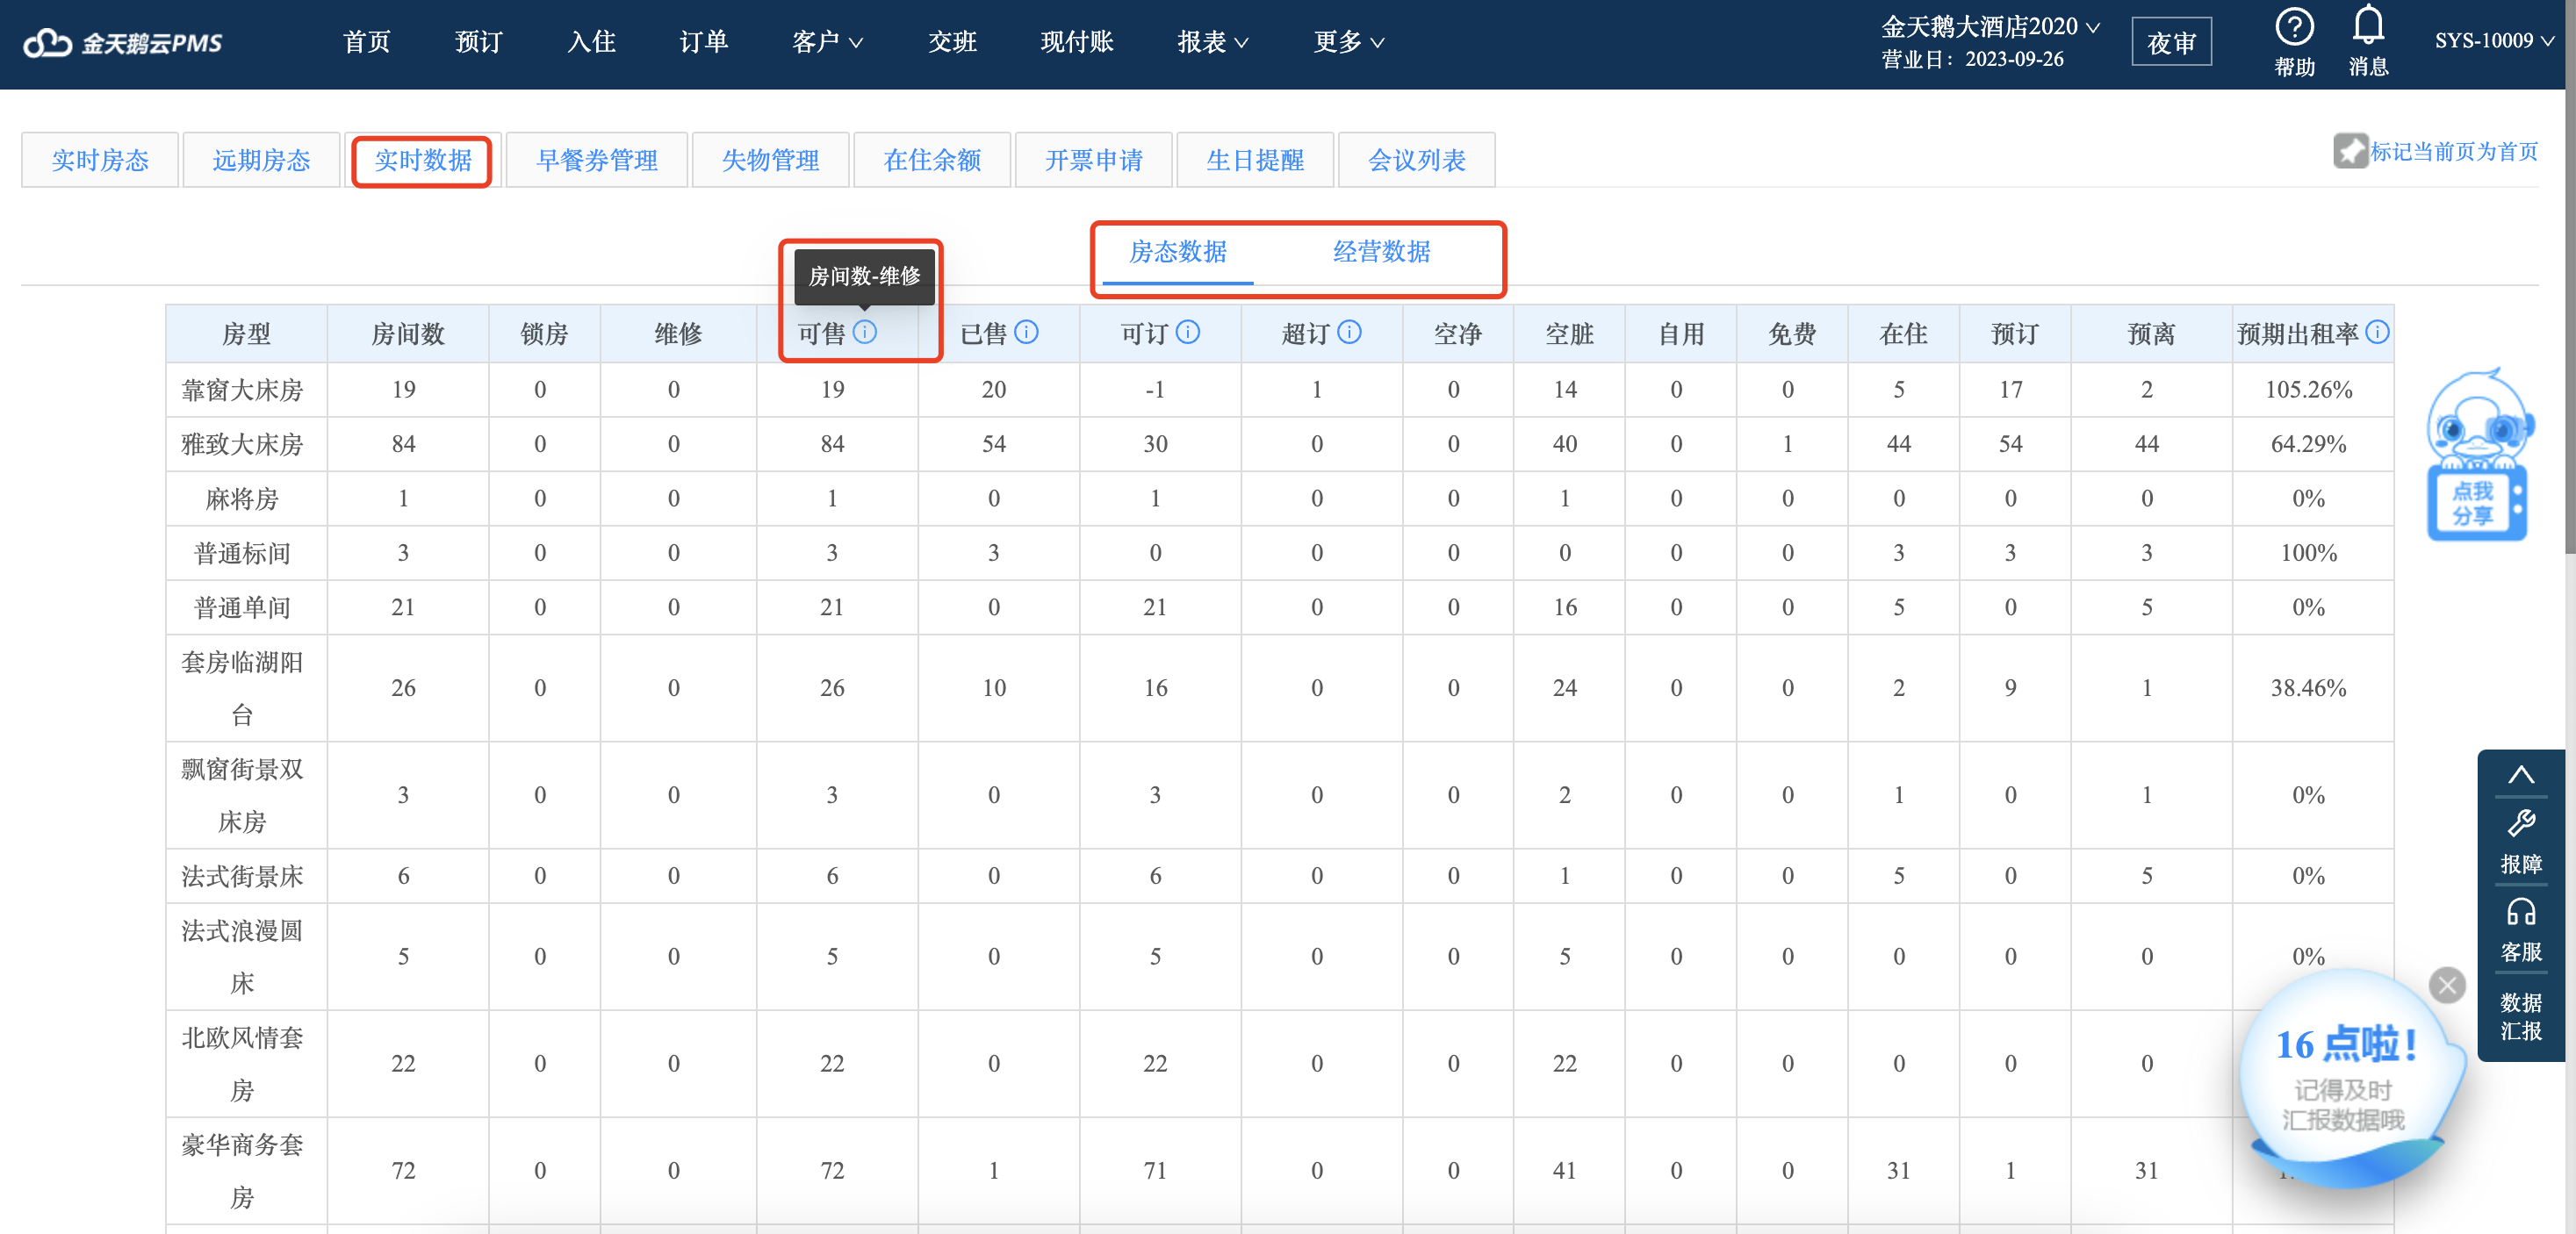Screen dimensions: 2576x1234
Task: Open 订单 in navigation
Action: (x=703, y=42)
